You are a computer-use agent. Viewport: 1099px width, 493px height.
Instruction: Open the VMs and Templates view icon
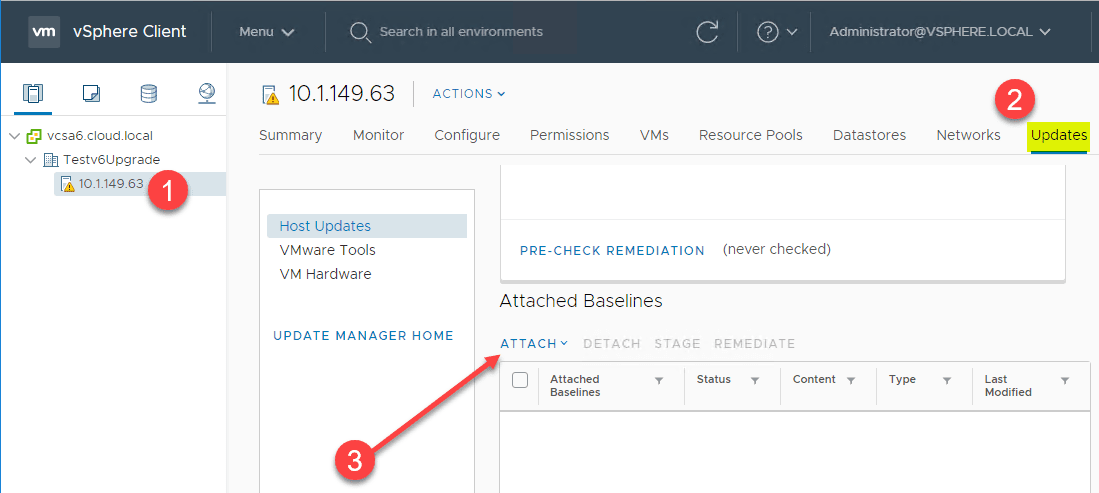tap(91, 93)
